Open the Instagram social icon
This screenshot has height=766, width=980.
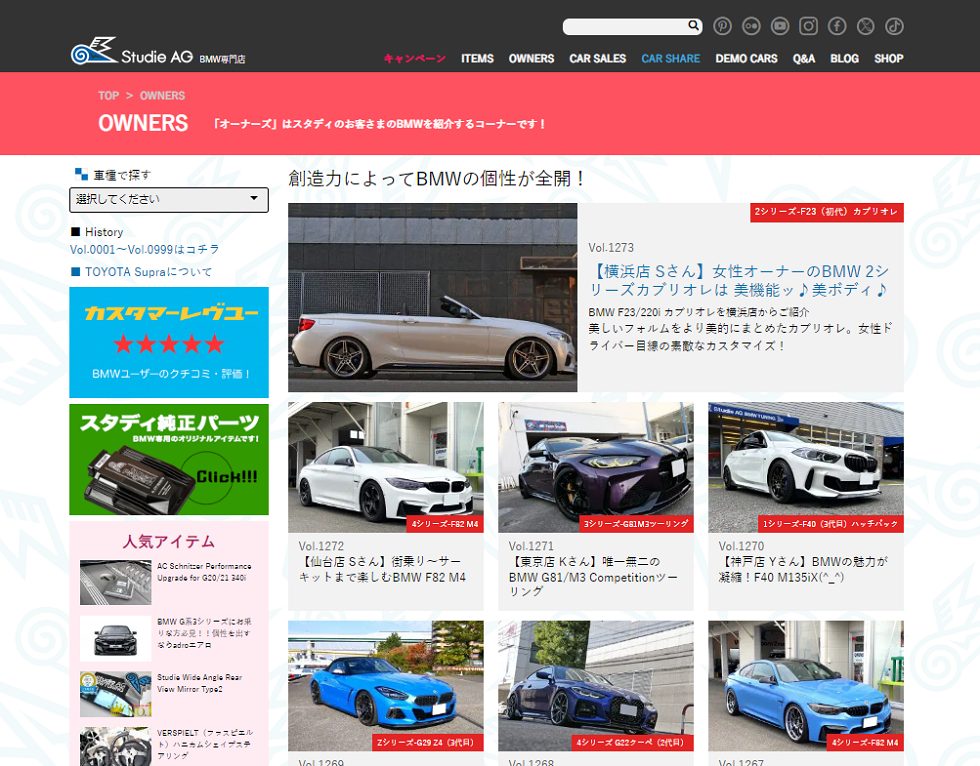coord(808,26)
